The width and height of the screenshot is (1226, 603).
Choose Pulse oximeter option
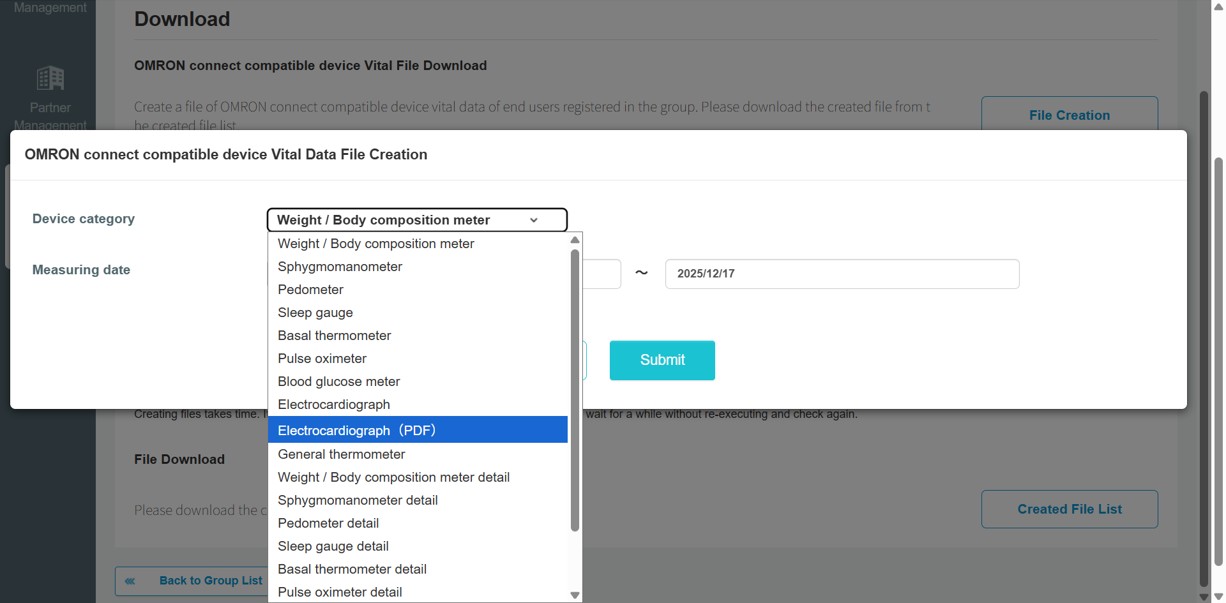(x=418, y=359)
